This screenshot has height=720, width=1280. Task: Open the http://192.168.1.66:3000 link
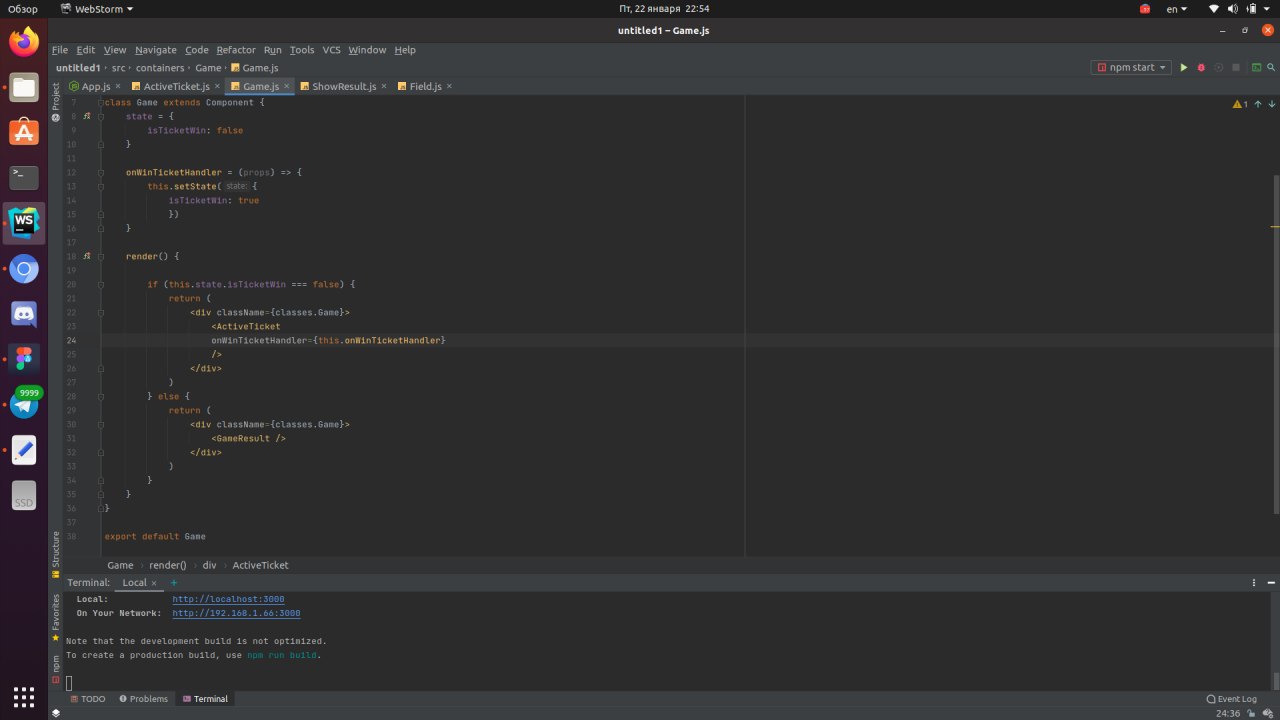point(236,613)
